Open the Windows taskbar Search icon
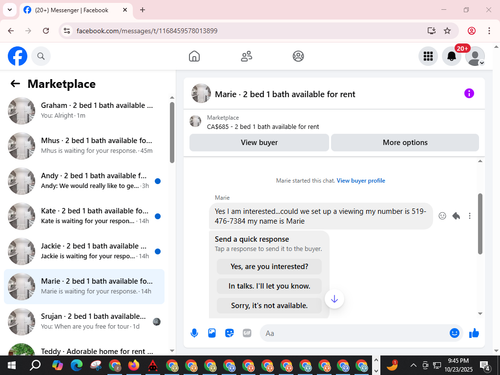500x375 pixels. (35, 365)
